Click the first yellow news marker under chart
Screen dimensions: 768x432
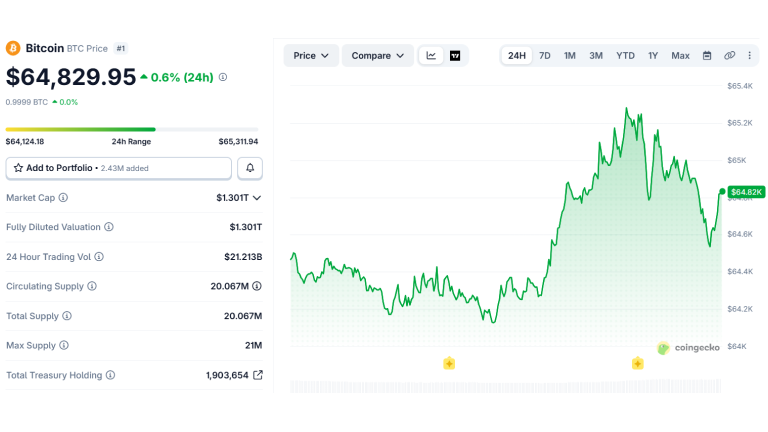[449, 363]
